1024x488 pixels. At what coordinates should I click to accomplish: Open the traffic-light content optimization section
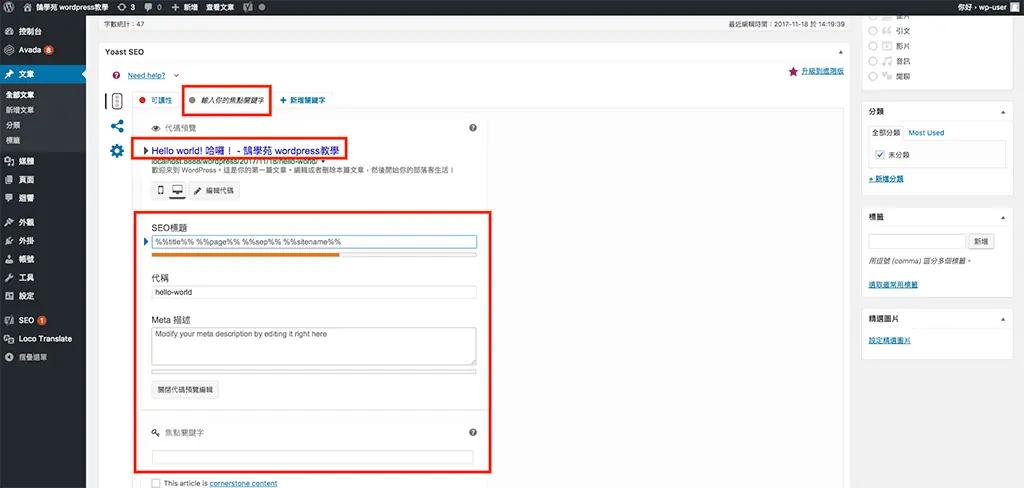(x=117, y=101)
